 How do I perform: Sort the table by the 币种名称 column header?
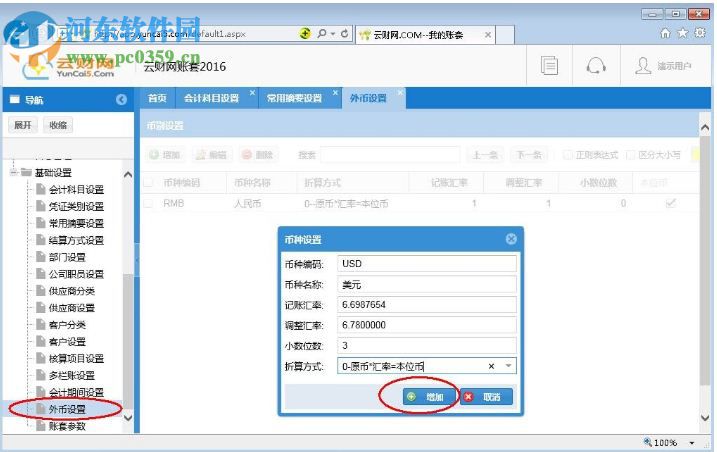(x=252, y=183)
